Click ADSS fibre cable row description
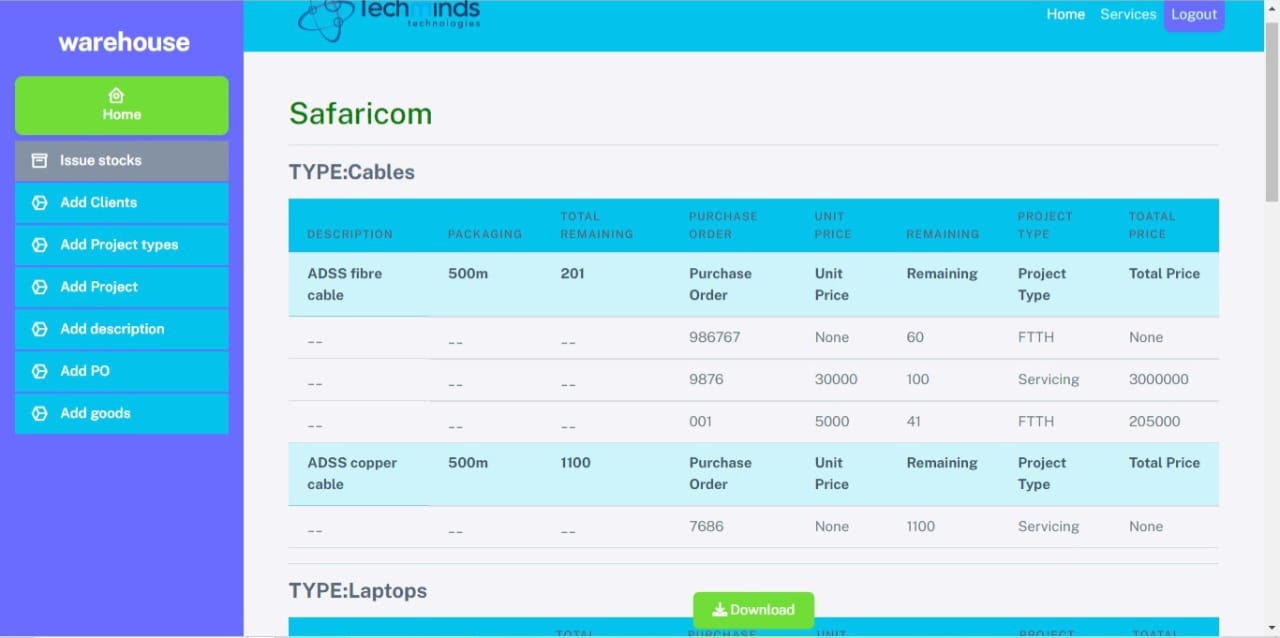 [x=345, y=284]
